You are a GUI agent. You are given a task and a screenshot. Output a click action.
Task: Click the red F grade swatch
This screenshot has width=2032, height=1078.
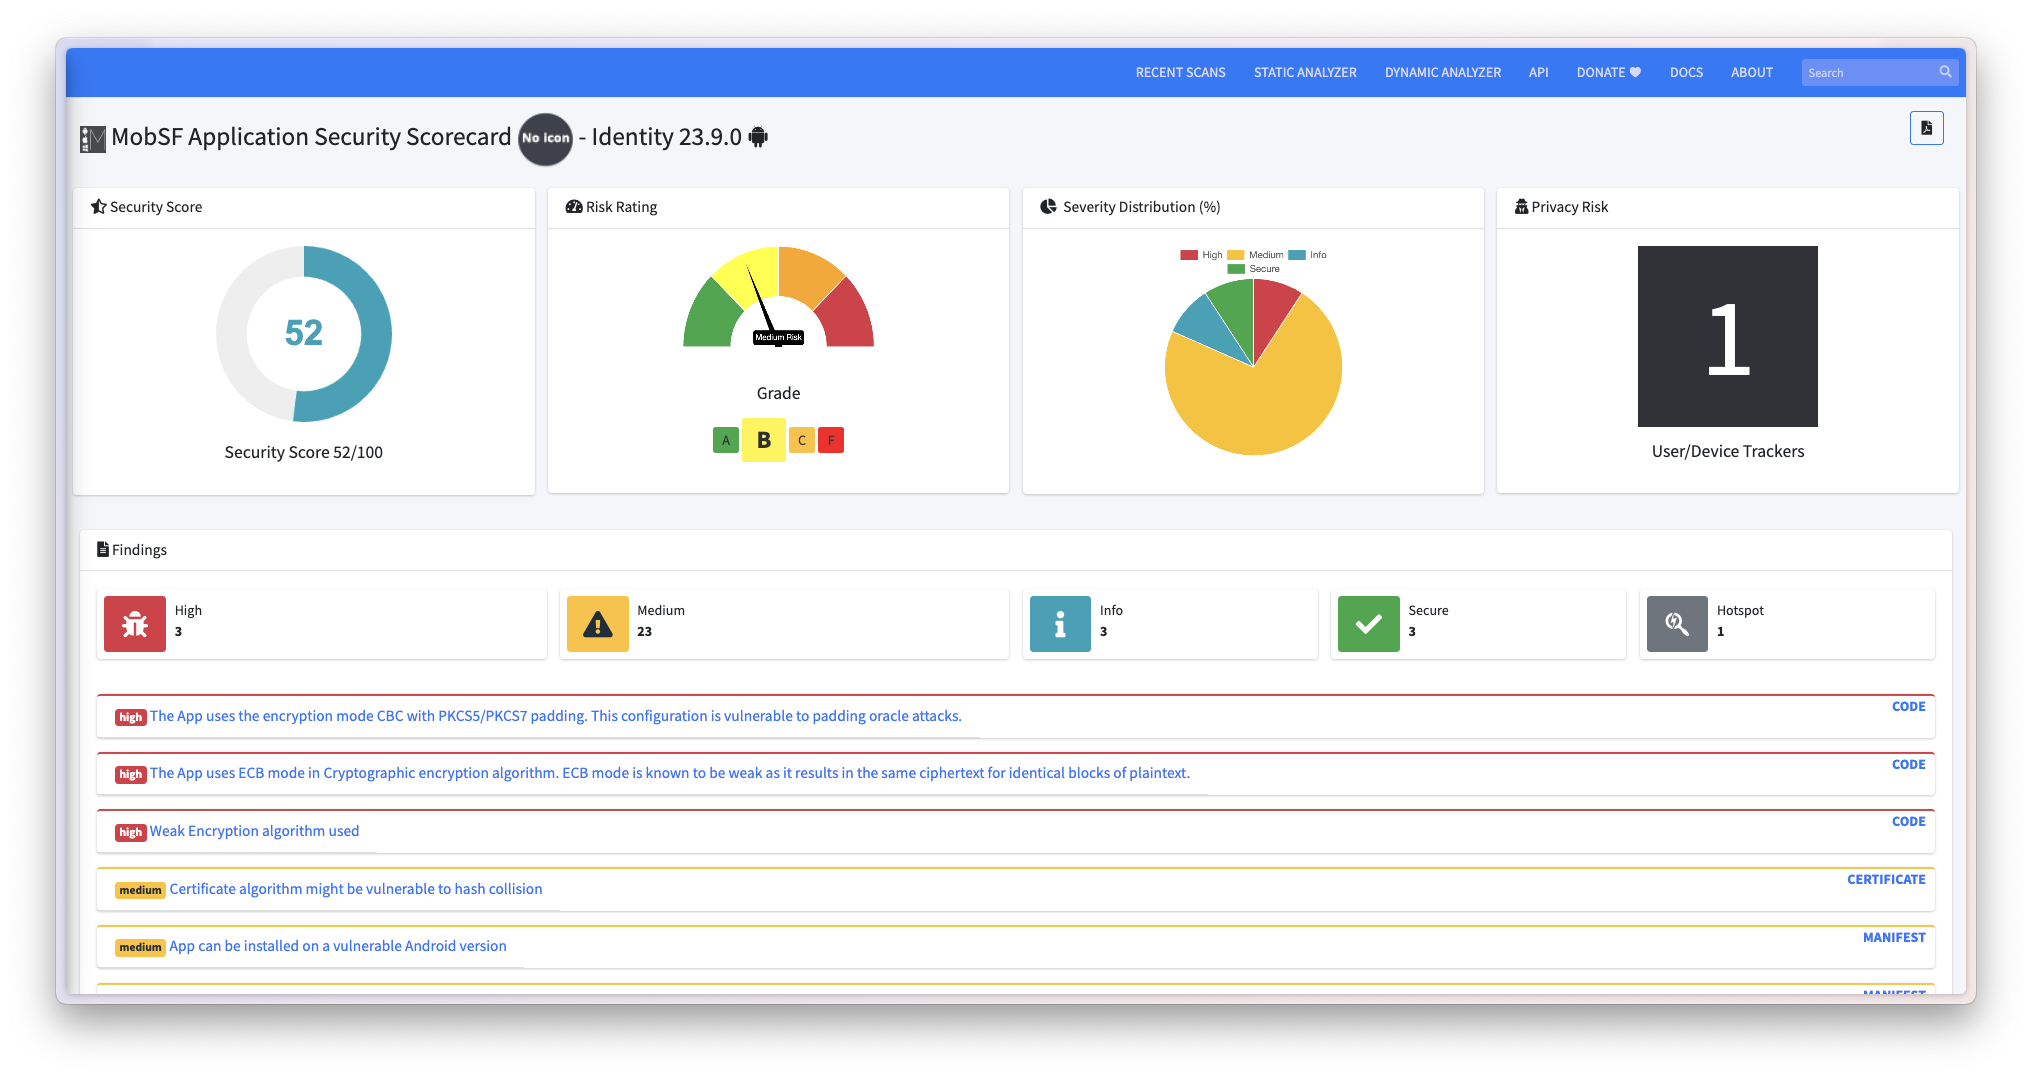[831, 440]
